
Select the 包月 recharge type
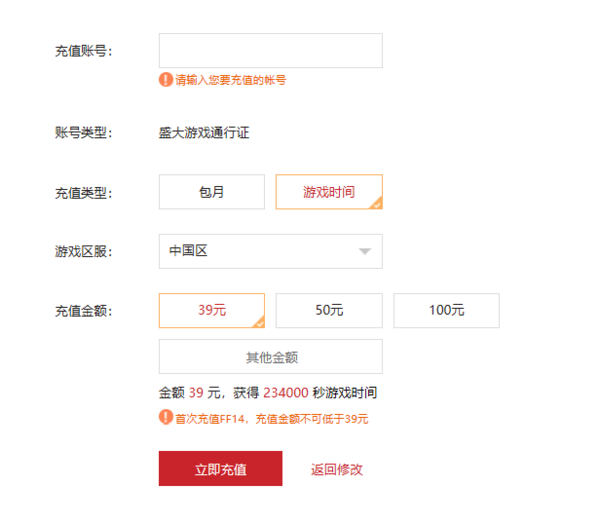click(211, 192)
